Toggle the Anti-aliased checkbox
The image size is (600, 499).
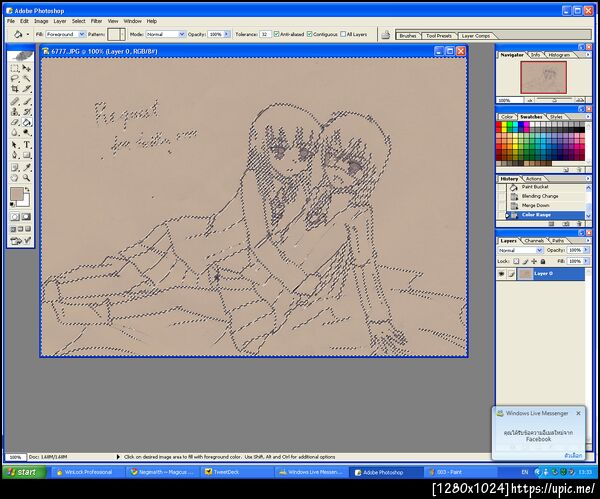click(277, 34)
